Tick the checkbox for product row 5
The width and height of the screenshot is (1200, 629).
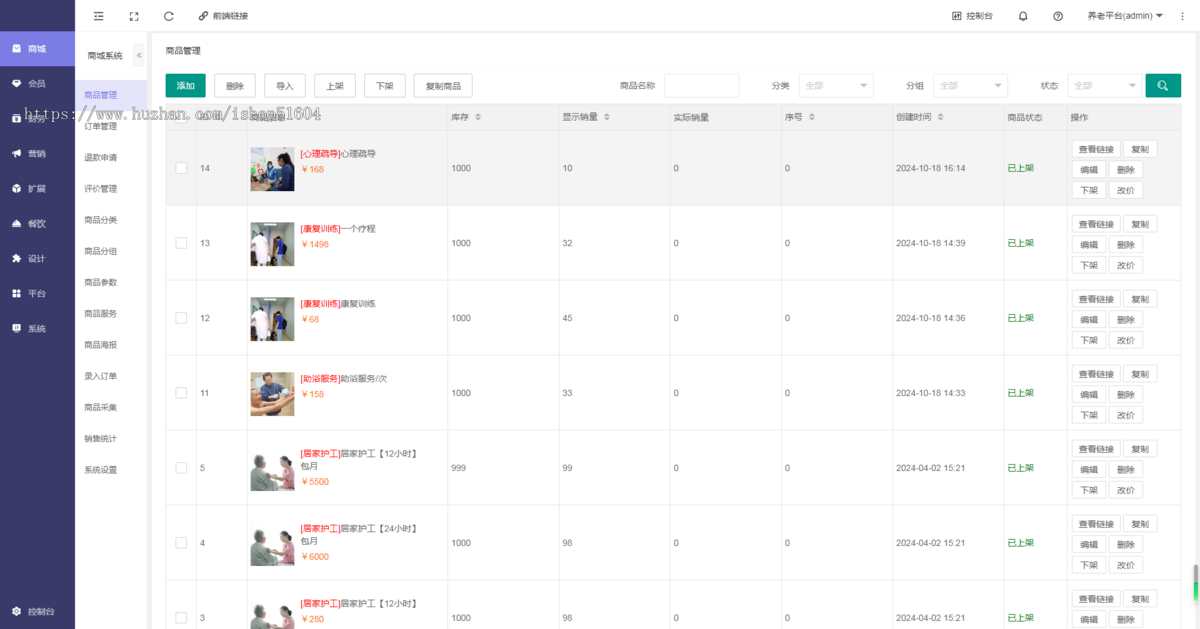[181, 468]
